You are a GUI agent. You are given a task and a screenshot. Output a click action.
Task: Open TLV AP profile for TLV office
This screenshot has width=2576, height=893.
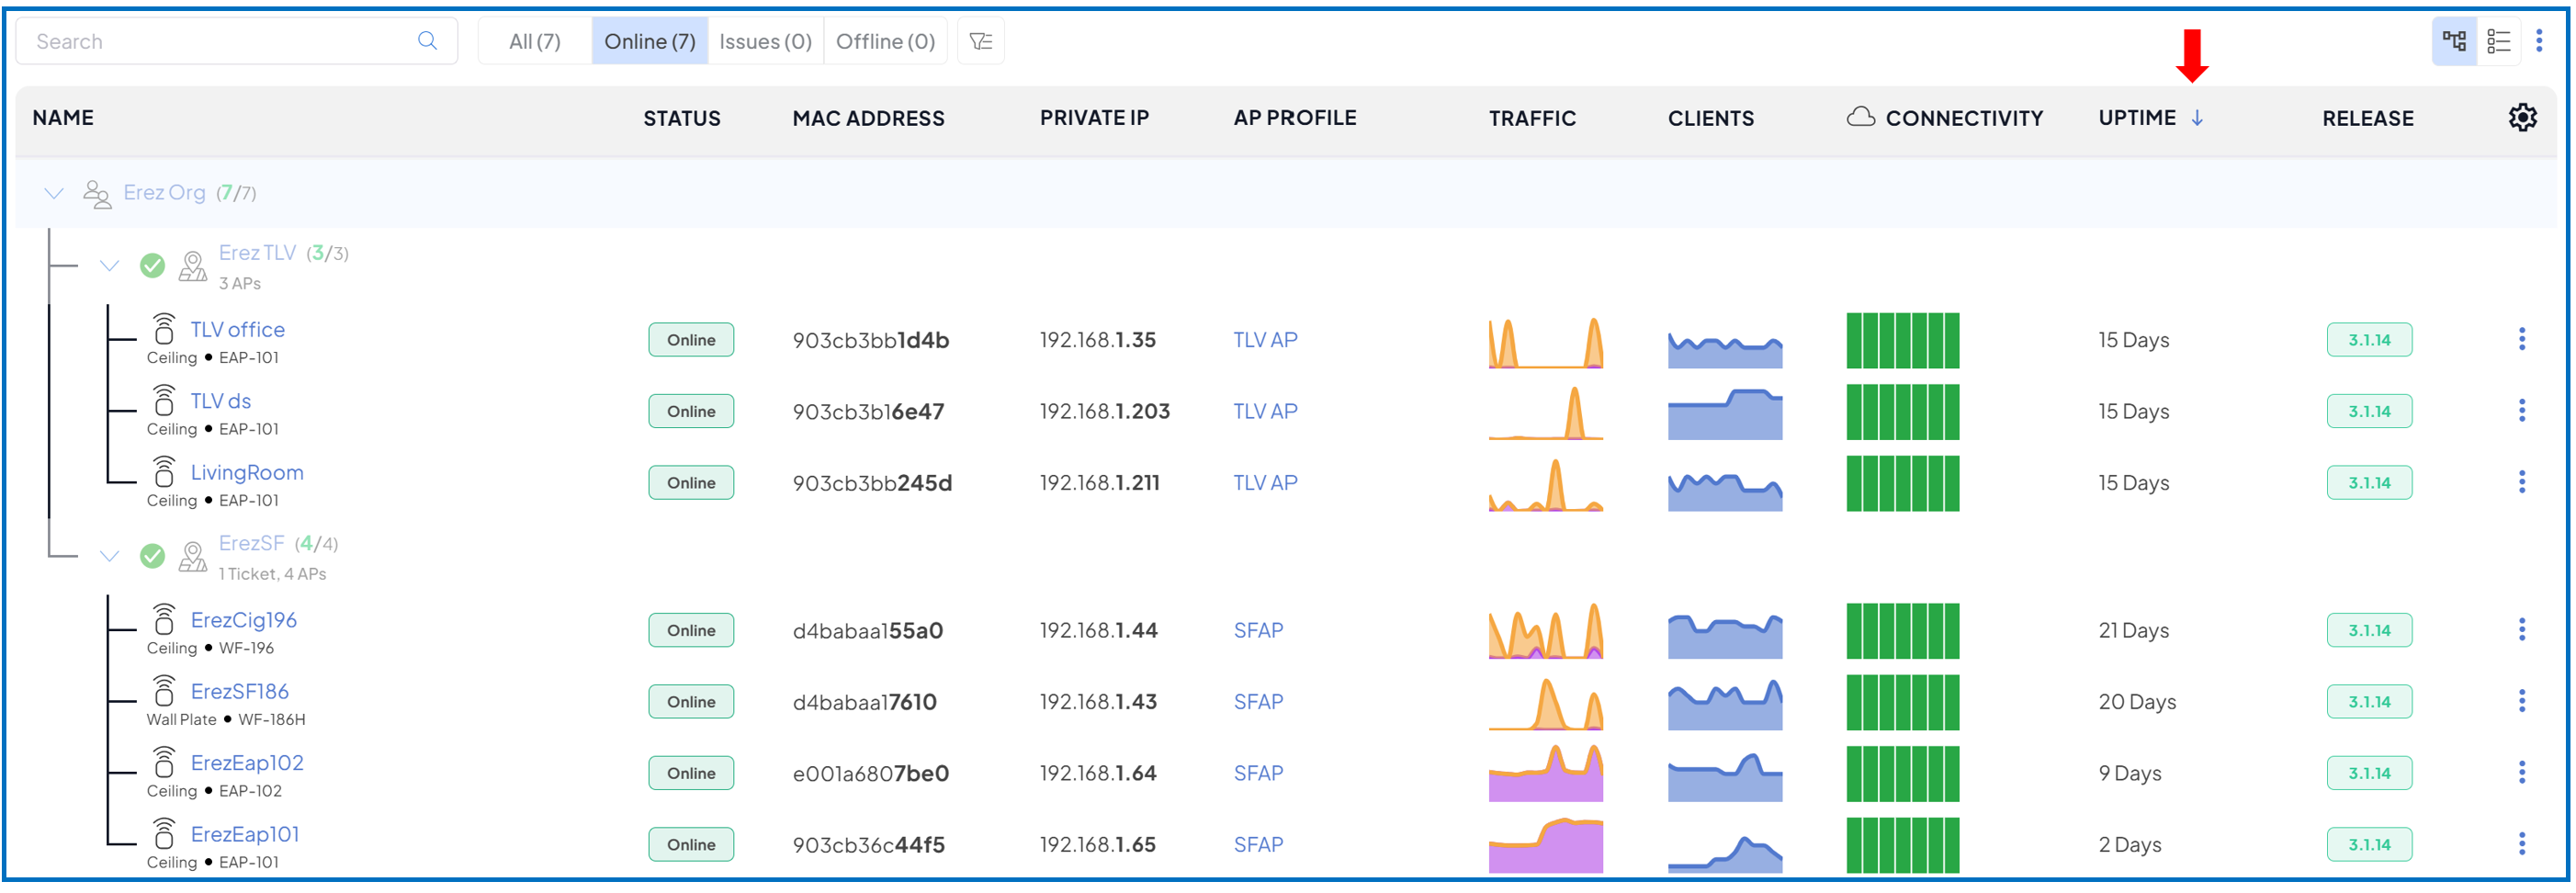1265,340
